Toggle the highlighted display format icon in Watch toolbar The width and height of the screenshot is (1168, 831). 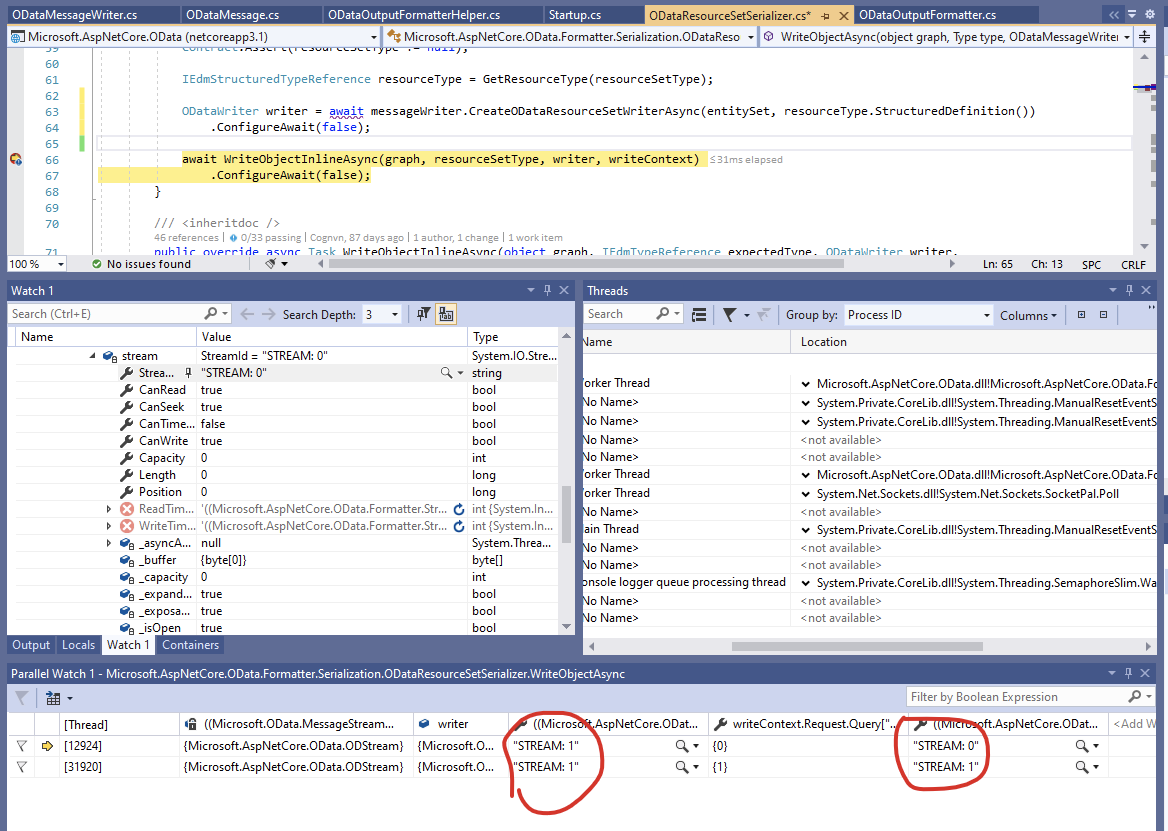point(445,313)
